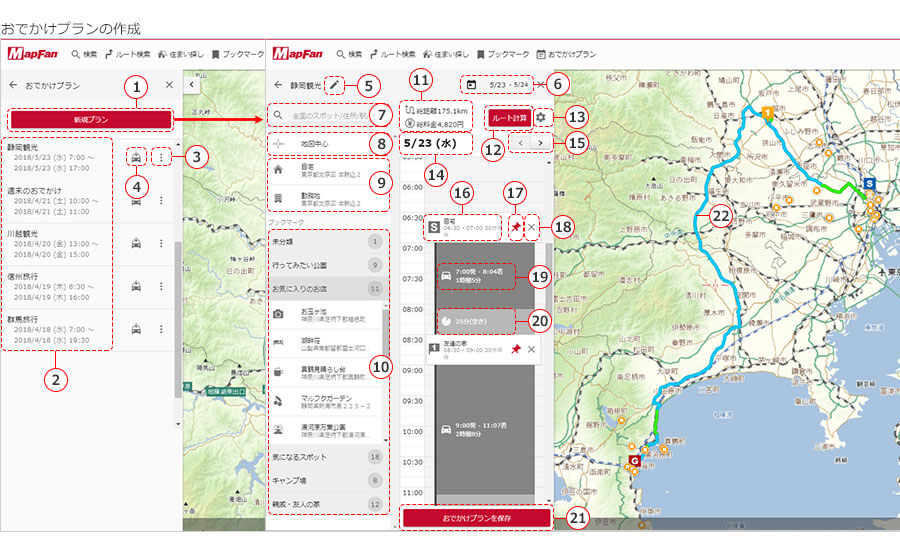Screen dimensions: 900x540
Task: Toggle pin on 友達の家 timeline card
Action: pyautogui.click(x=515, y=349)
